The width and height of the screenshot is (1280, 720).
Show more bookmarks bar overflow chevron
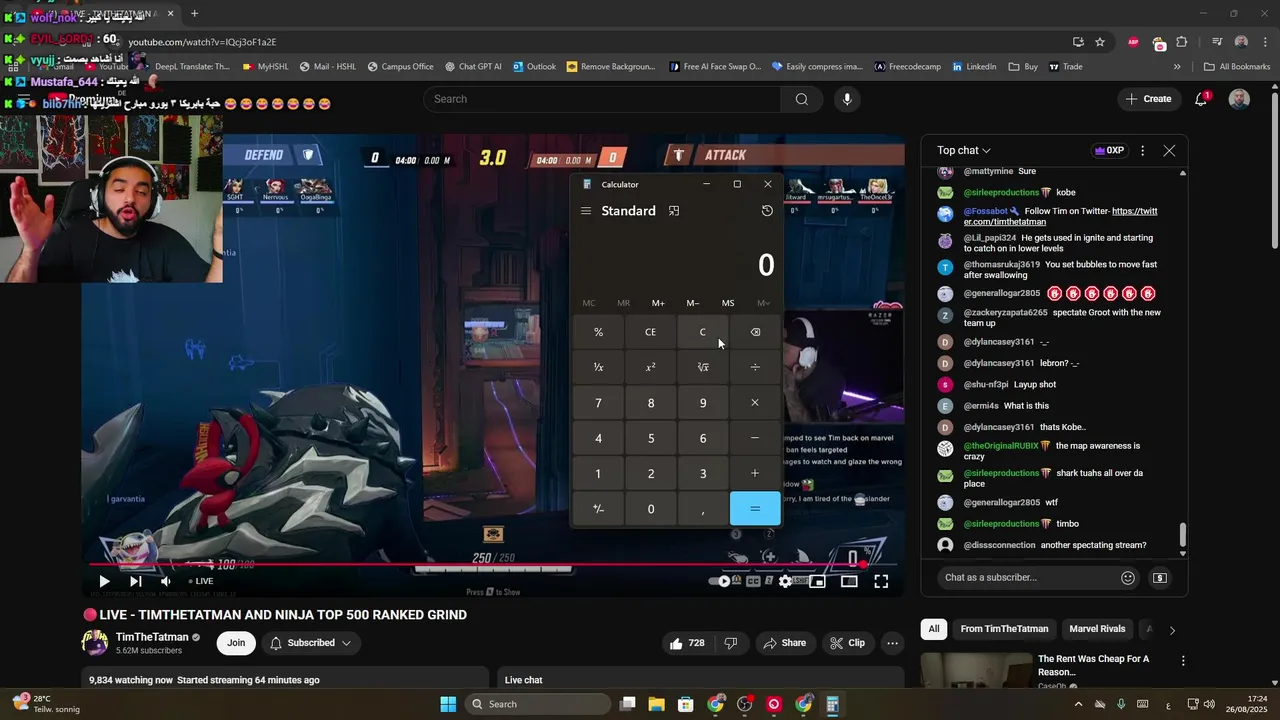[x=1177, y=67]
